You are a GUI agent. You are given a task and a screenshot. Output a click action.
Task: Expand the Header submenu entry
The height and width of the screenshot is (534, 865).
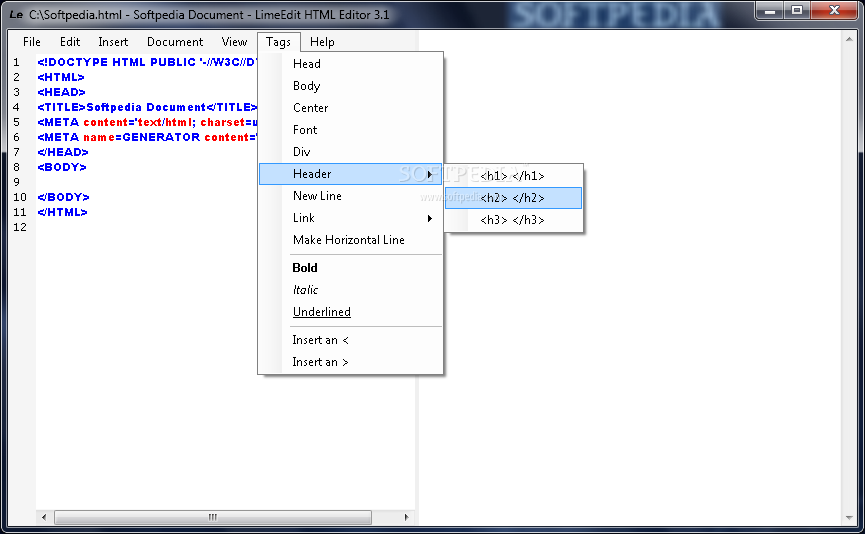(350, 174)
